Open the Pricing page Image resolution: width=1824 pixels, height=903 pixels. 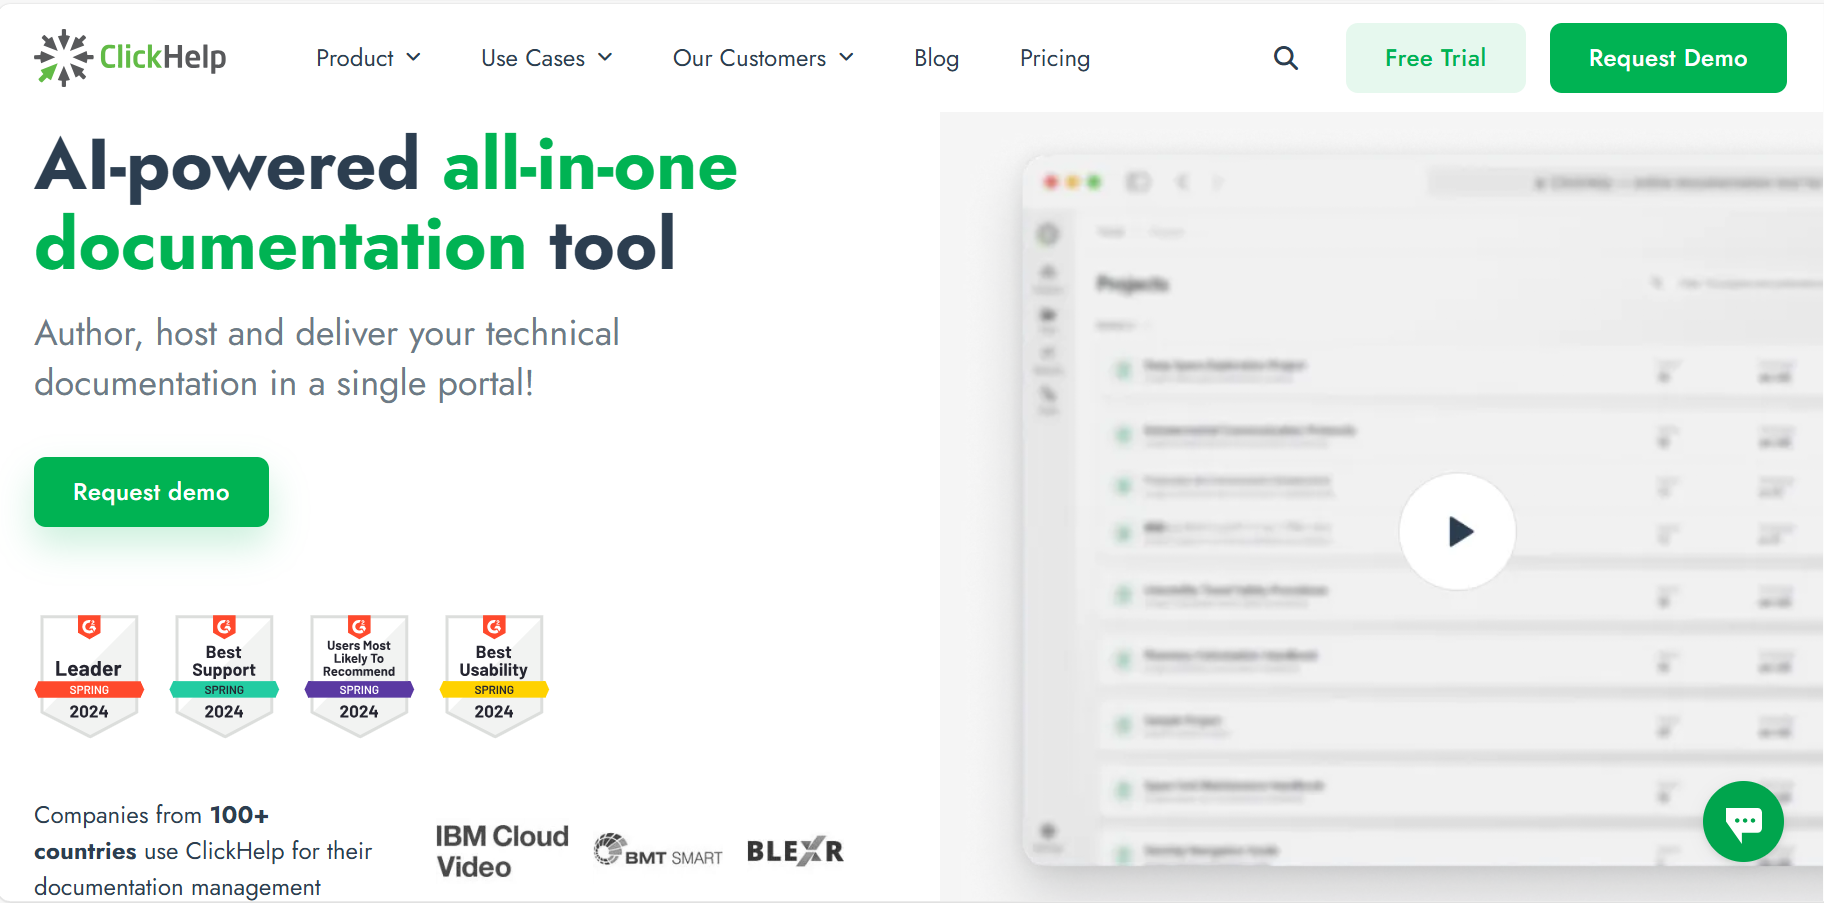tap(1055, 58)
